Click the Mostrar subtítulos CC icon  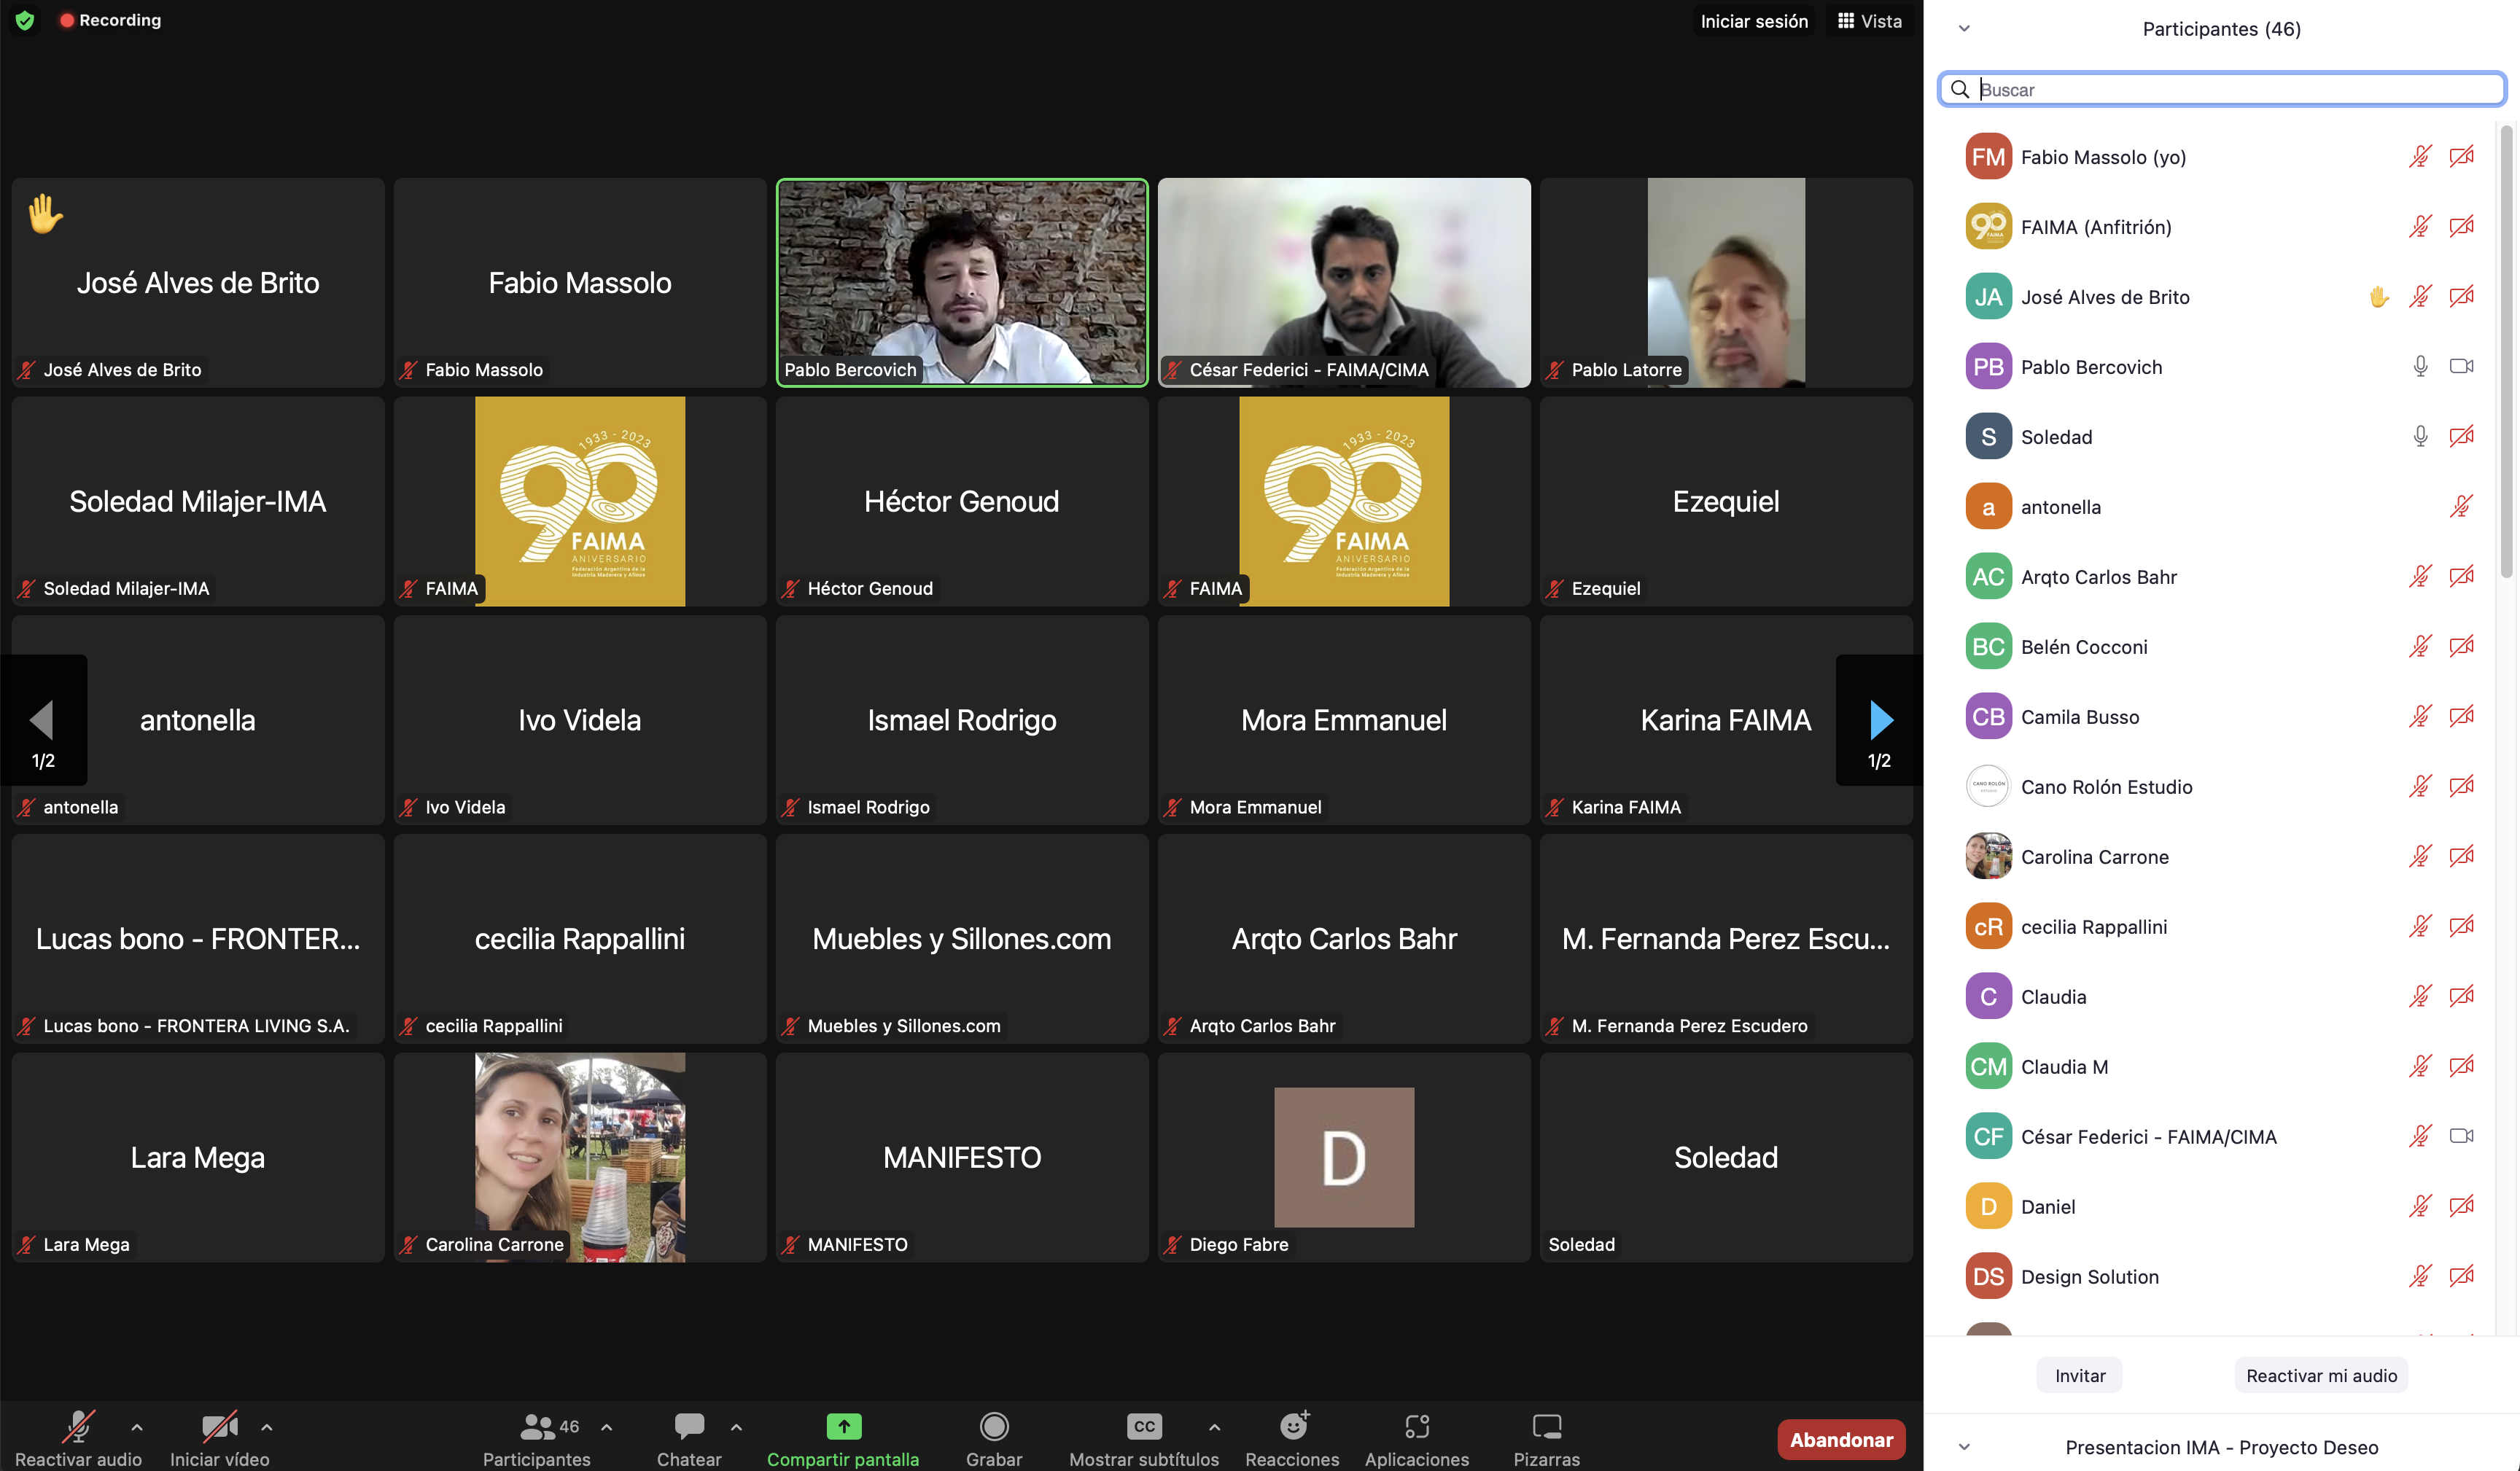coord(1143,1426)
